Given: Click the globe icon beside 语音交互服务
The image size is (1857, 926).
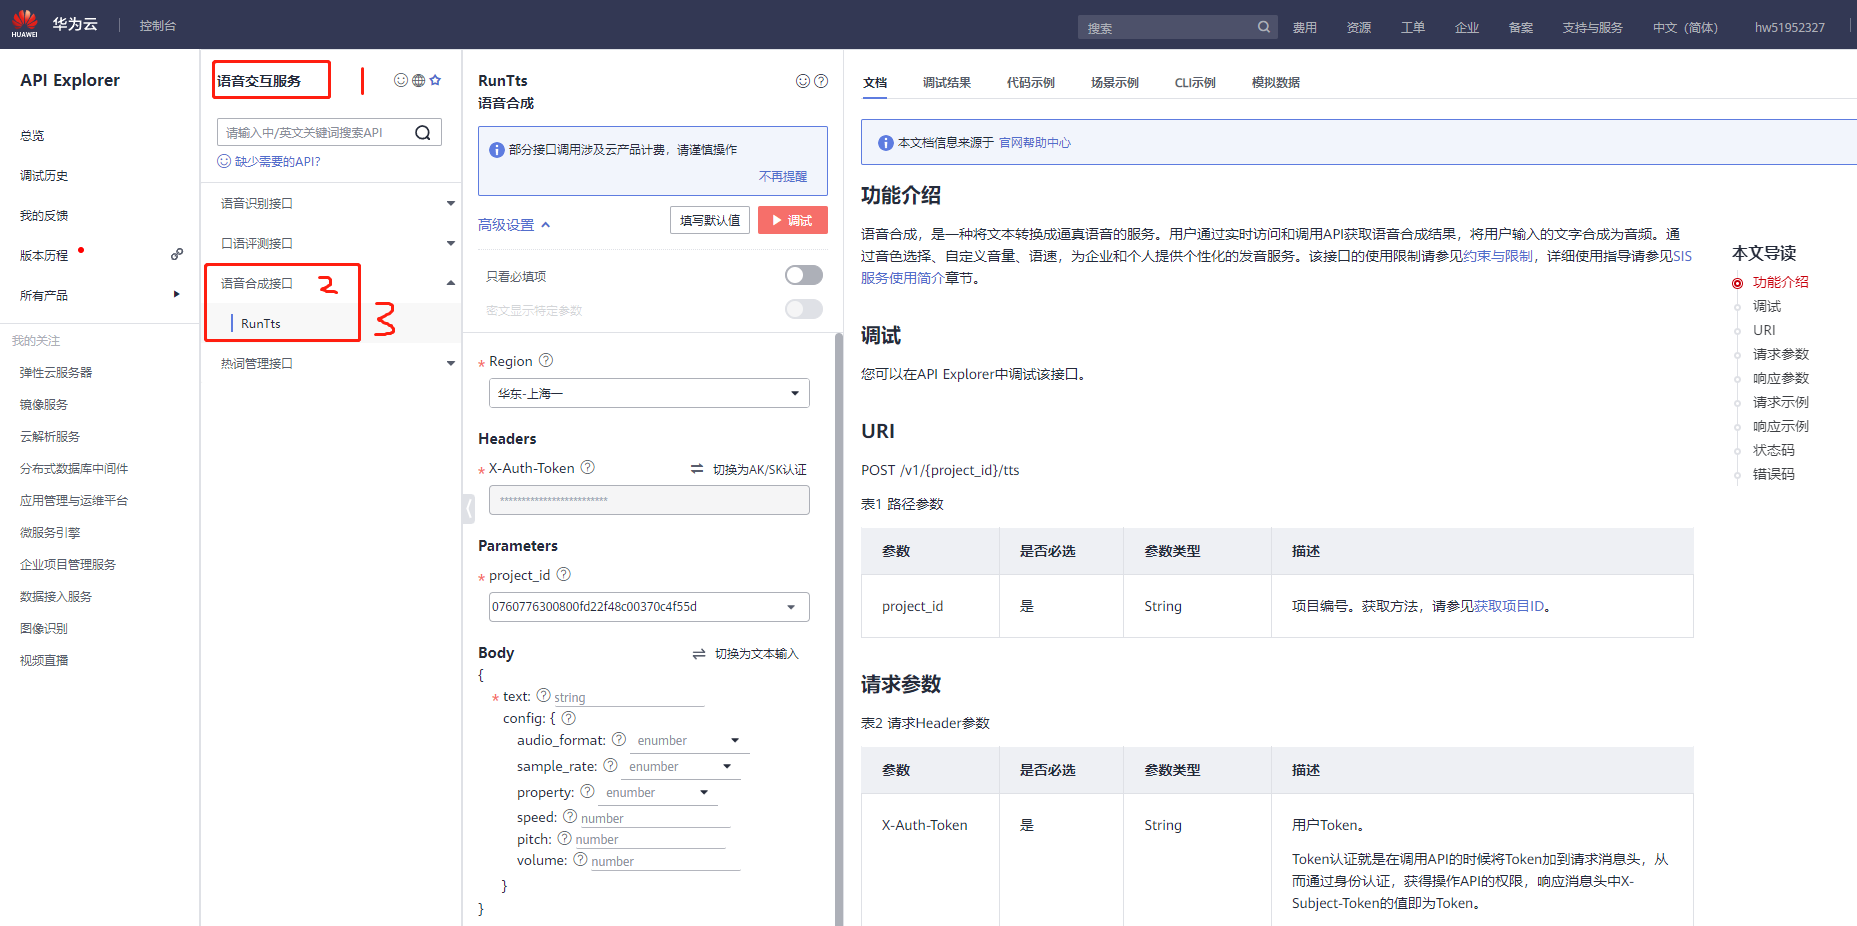Looking at the screenshot, I should point(418,80).
